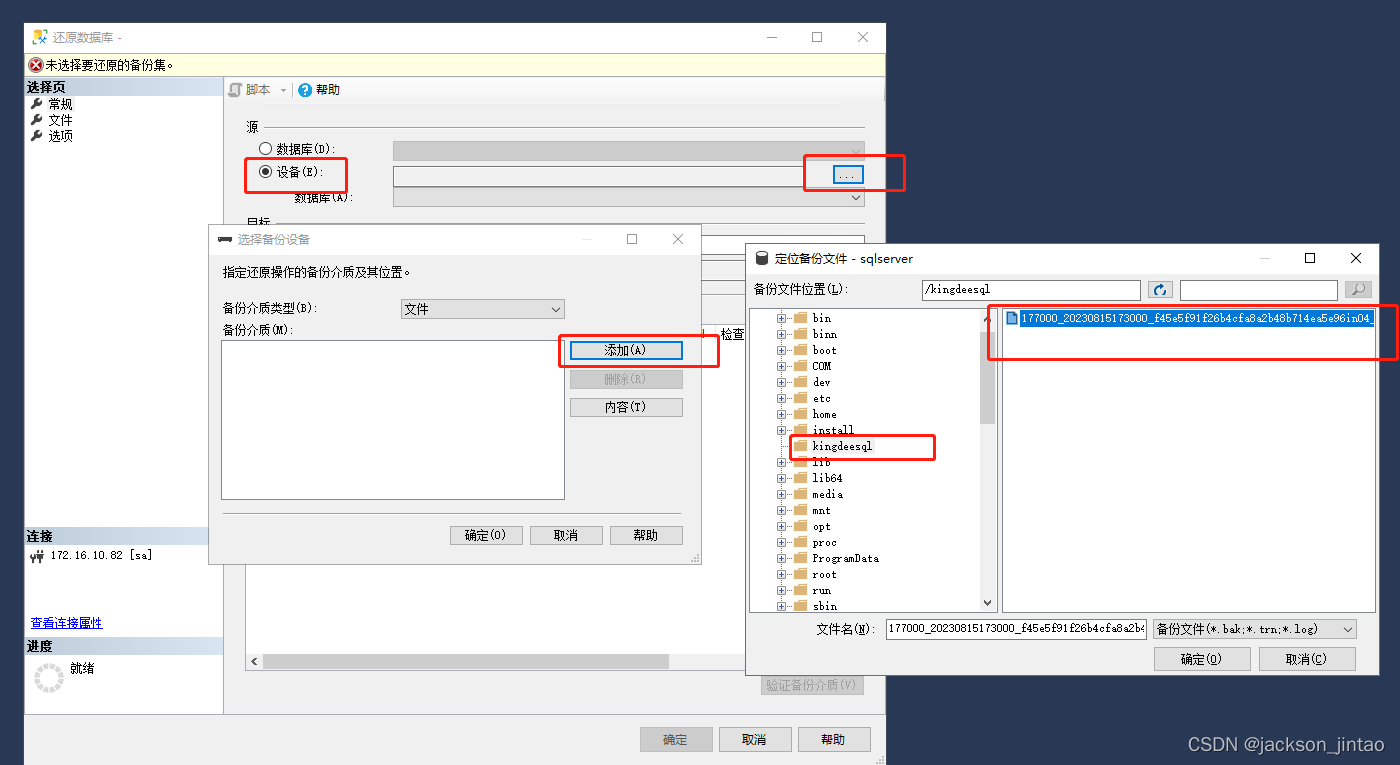Expand the etc folder node
Image resolution: width=1400 pixels, height=765 pixels.
click(x=782, y=398)
